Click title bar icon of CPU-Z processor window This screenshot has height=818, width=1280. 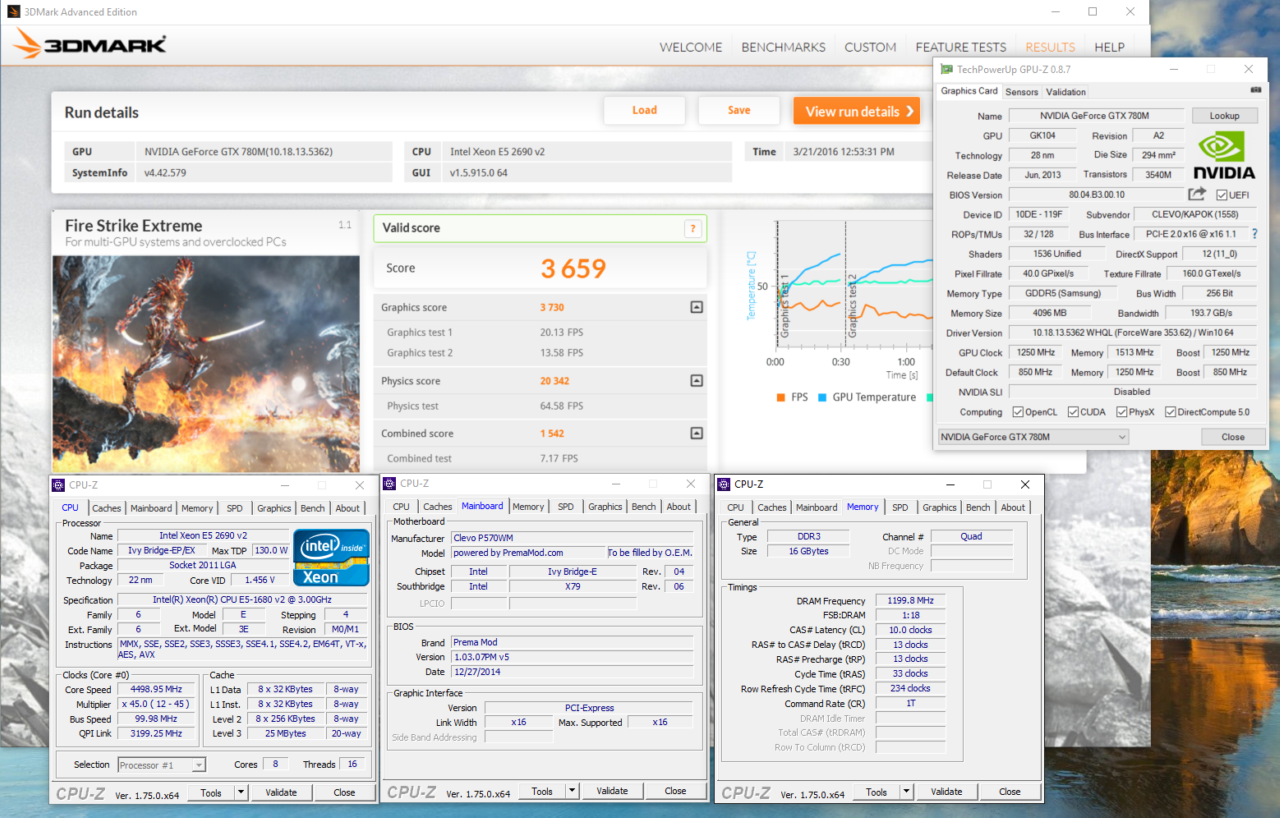click(58, 485)
